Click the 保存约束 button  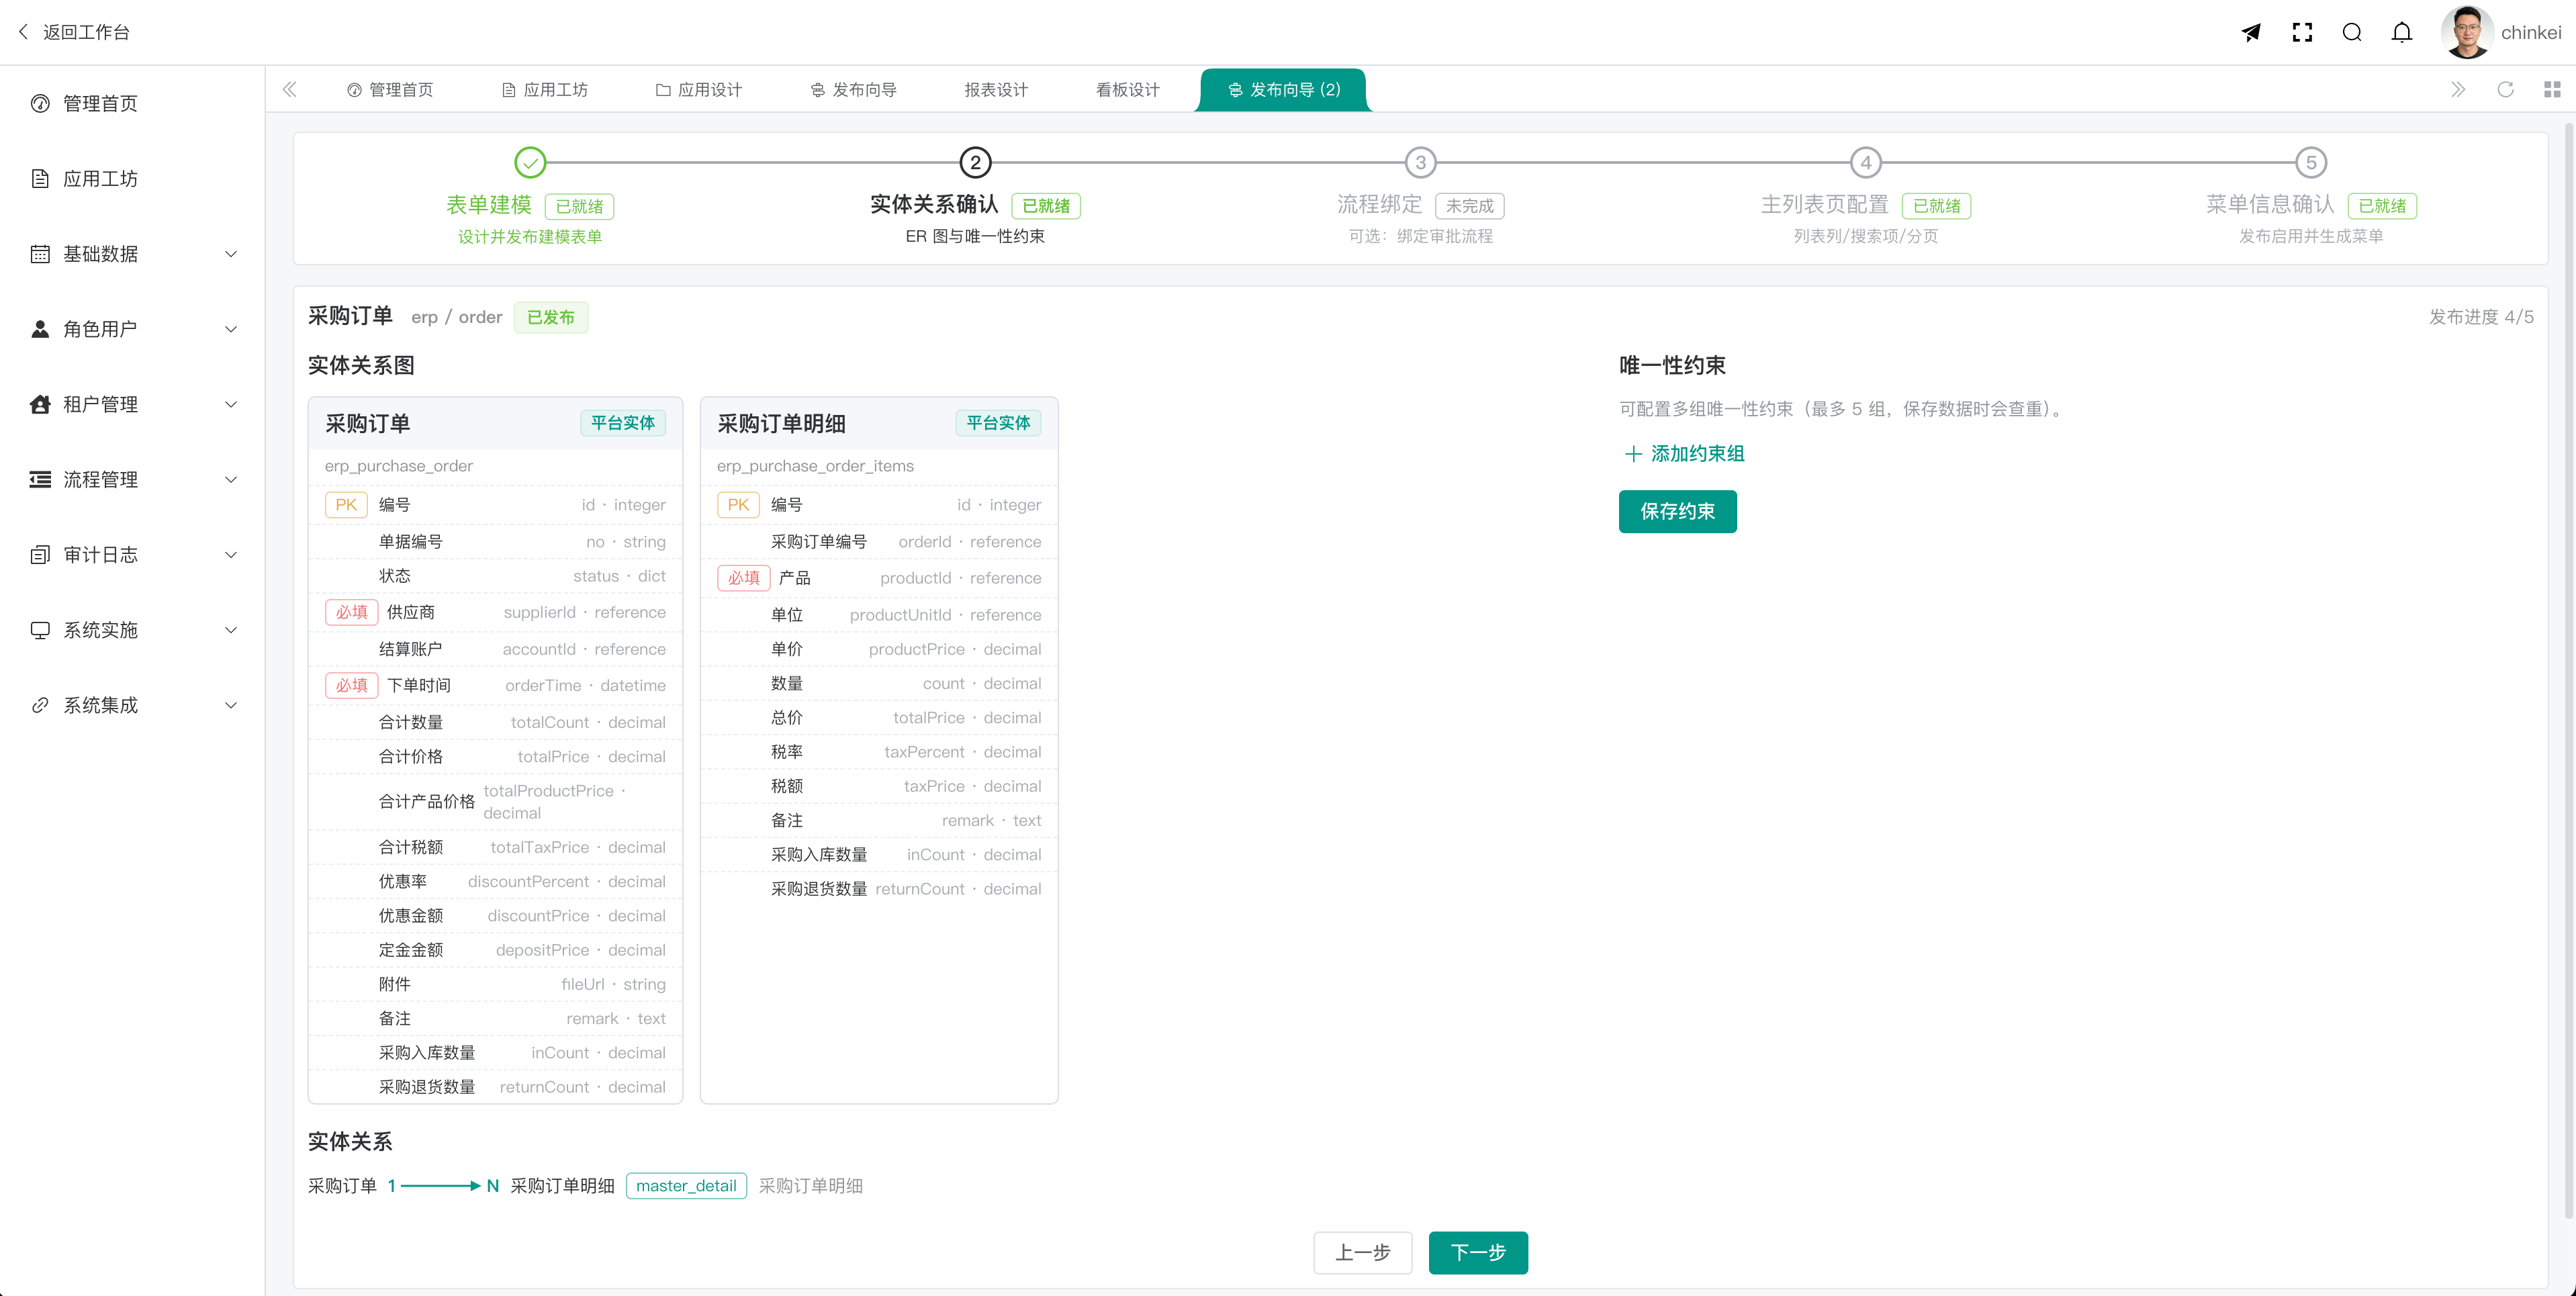click(1677, 511)
